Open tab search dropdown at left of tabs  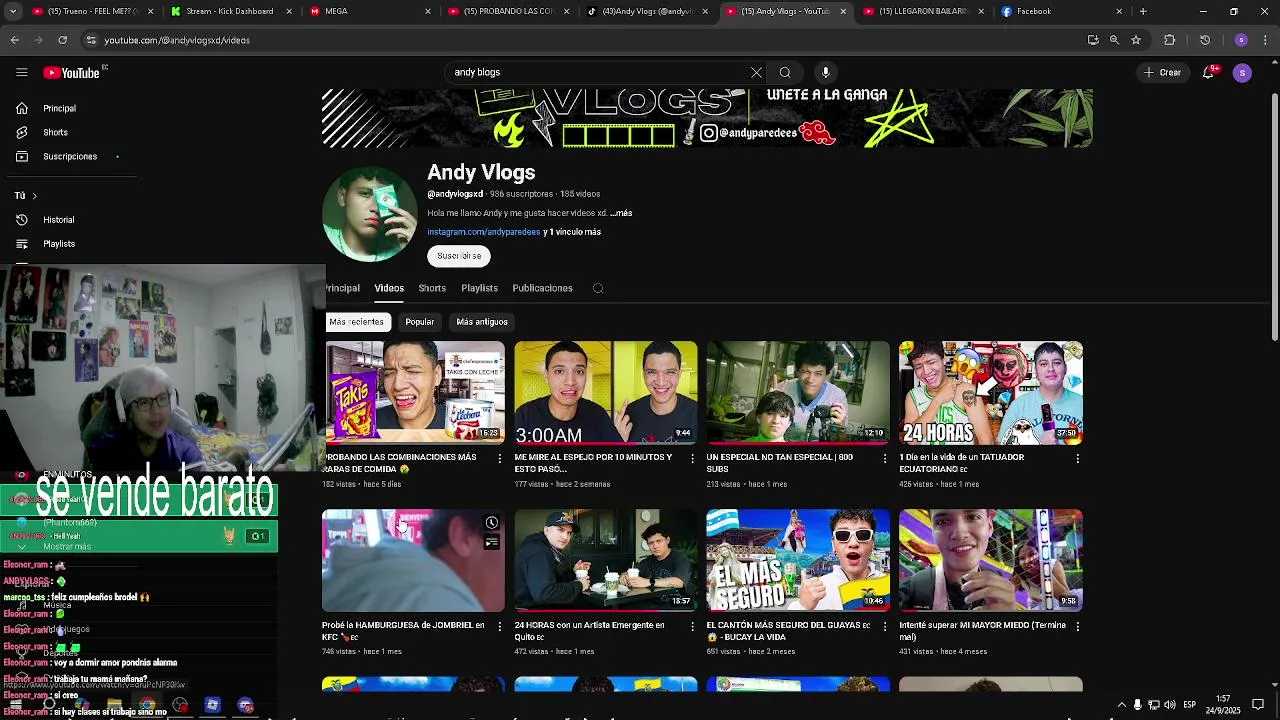click(14, 11)
